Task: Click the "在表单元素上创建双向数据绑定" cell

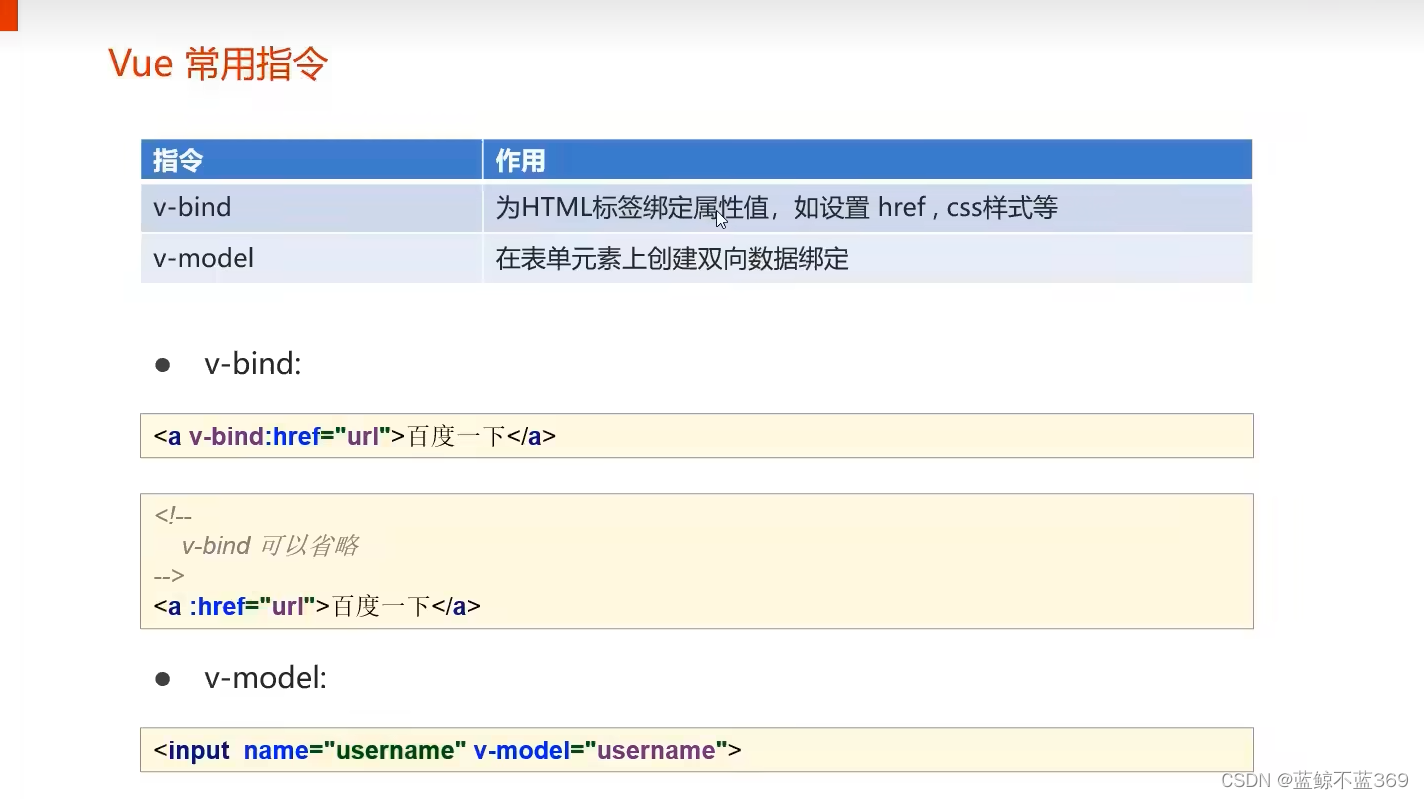Action: click(867, 258)
